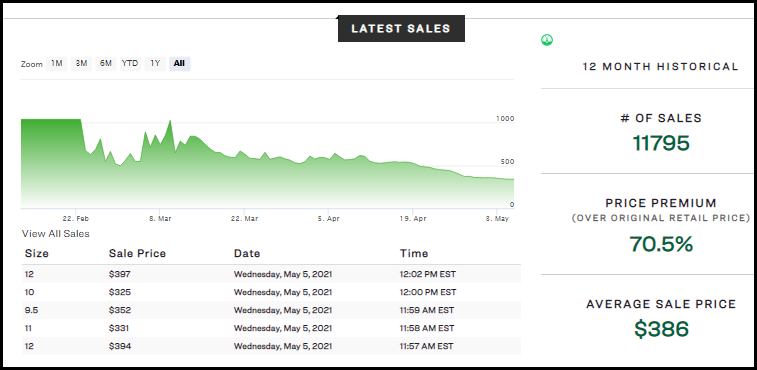The width and height of the screenshot is (757, 370).
Task: Click the size 10 cell
Action: (x=29, y=292)
